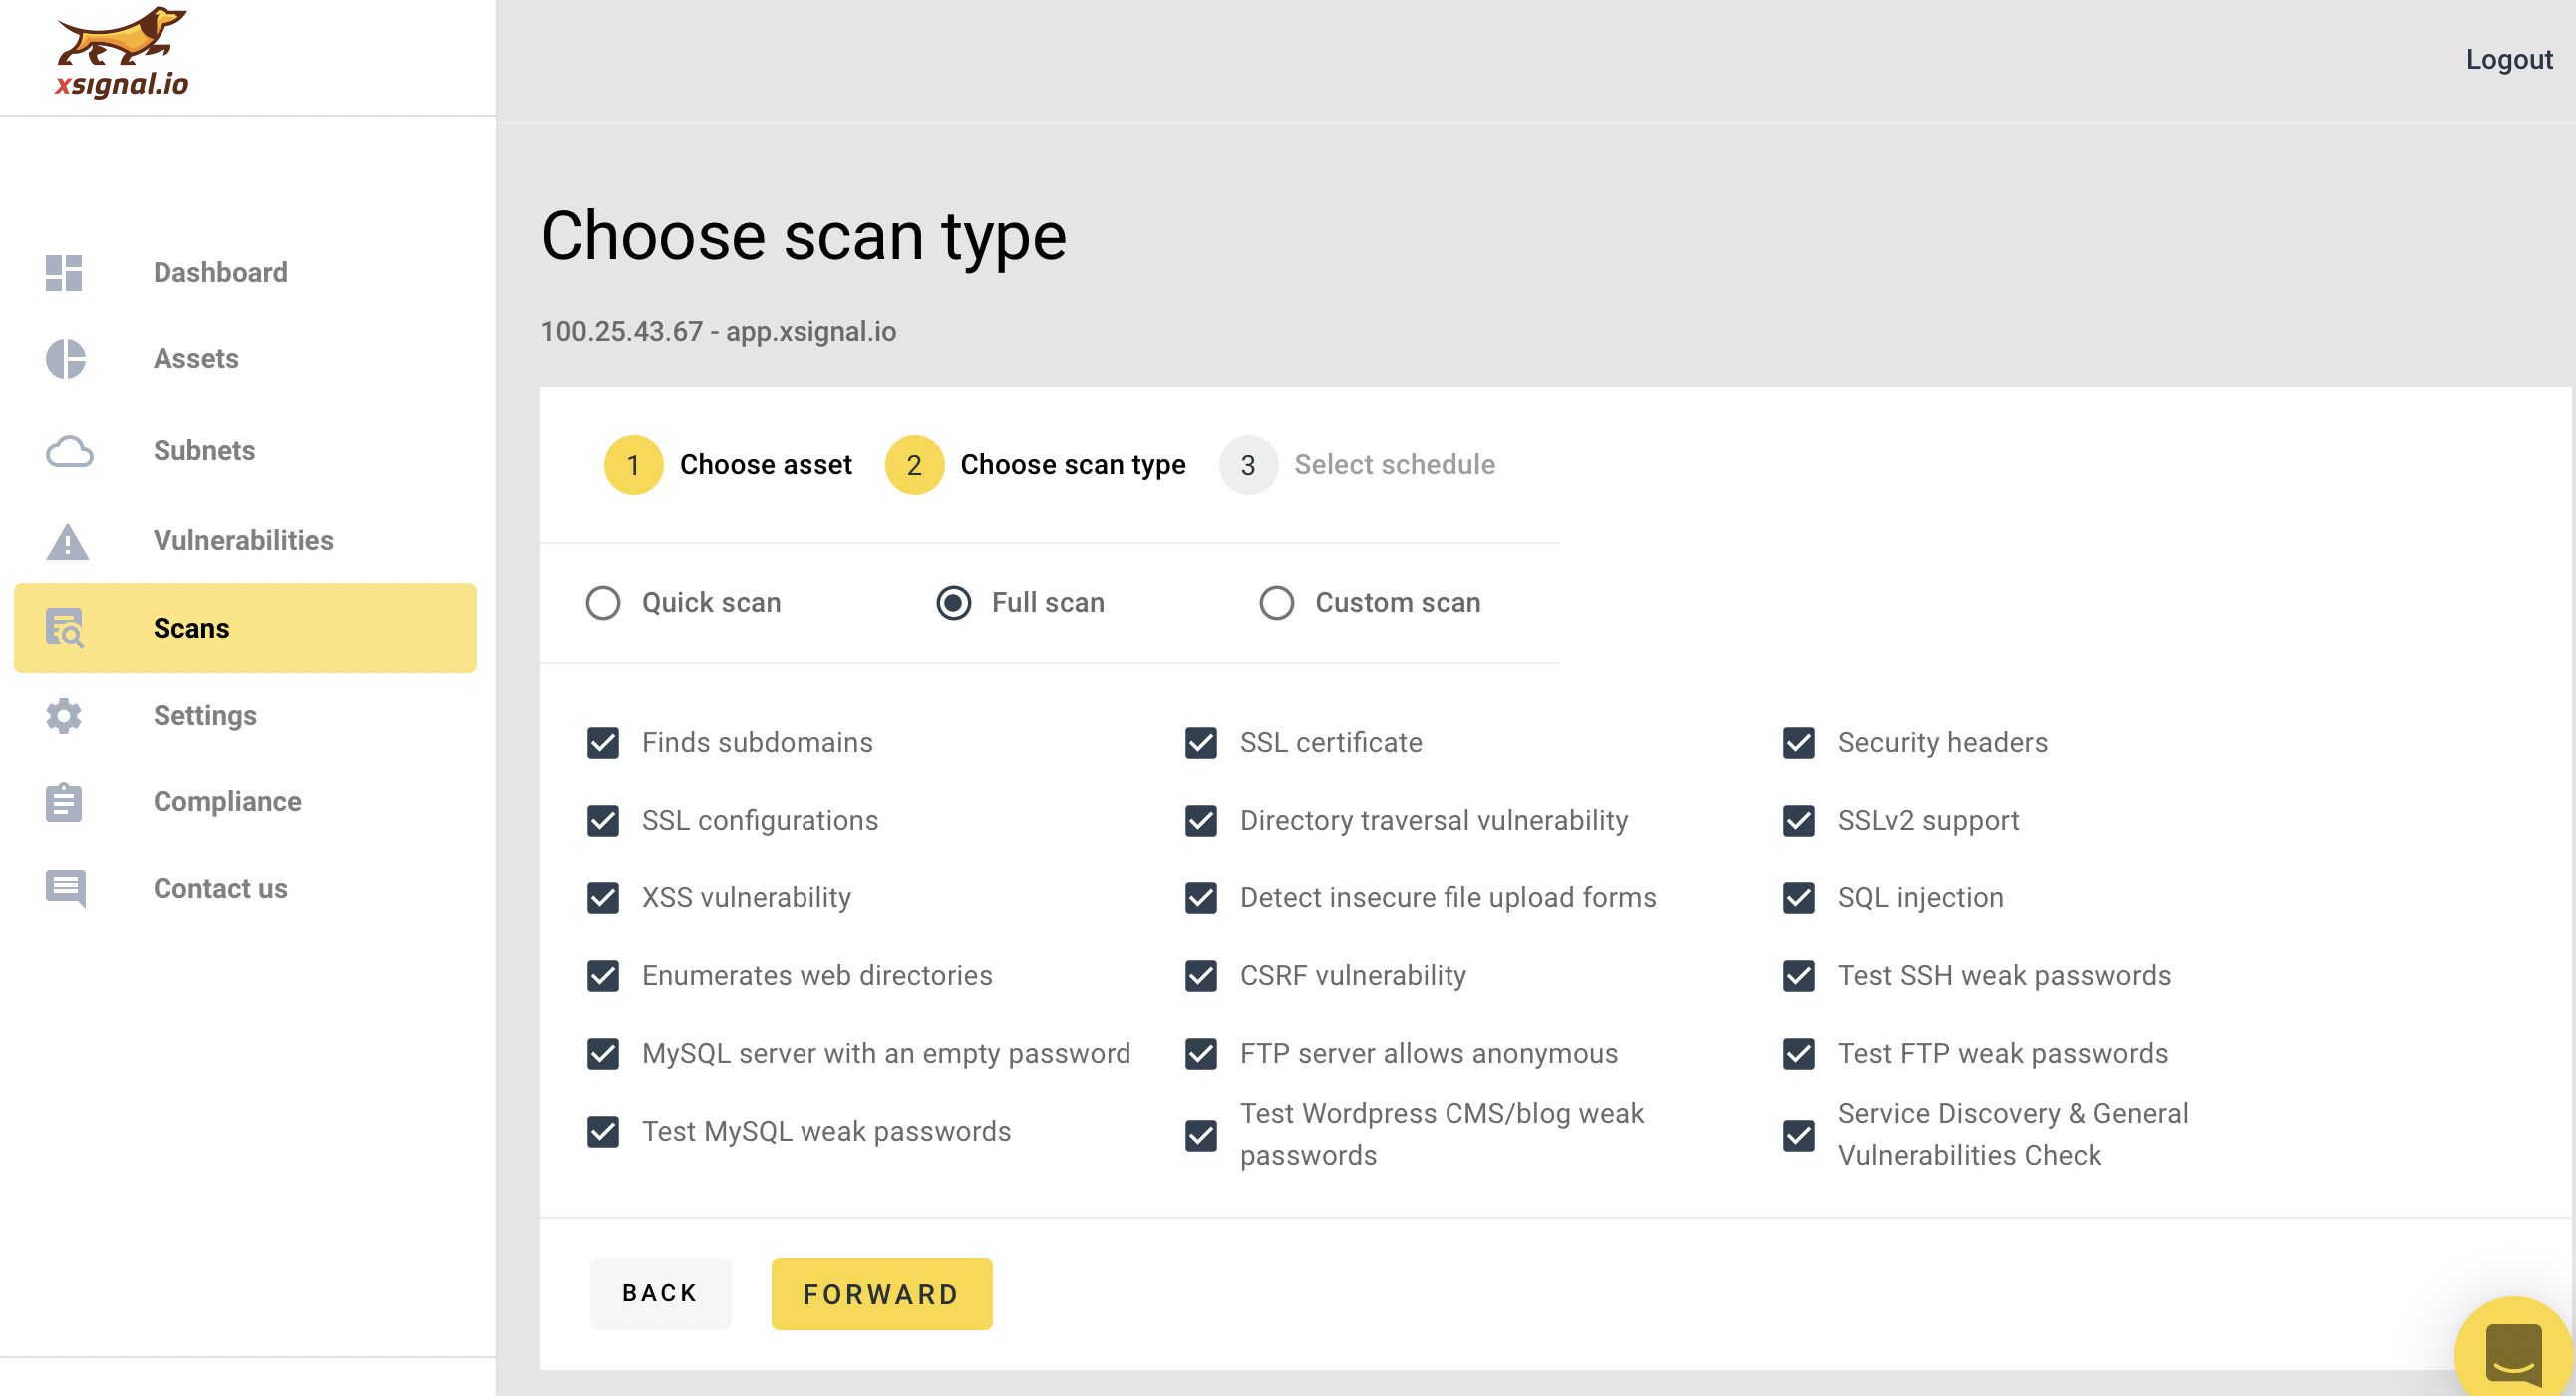The image size is (2576, 1396).
Task: Uncheck Directory traversal vulnerability
Action: (x=1201, y=821)
